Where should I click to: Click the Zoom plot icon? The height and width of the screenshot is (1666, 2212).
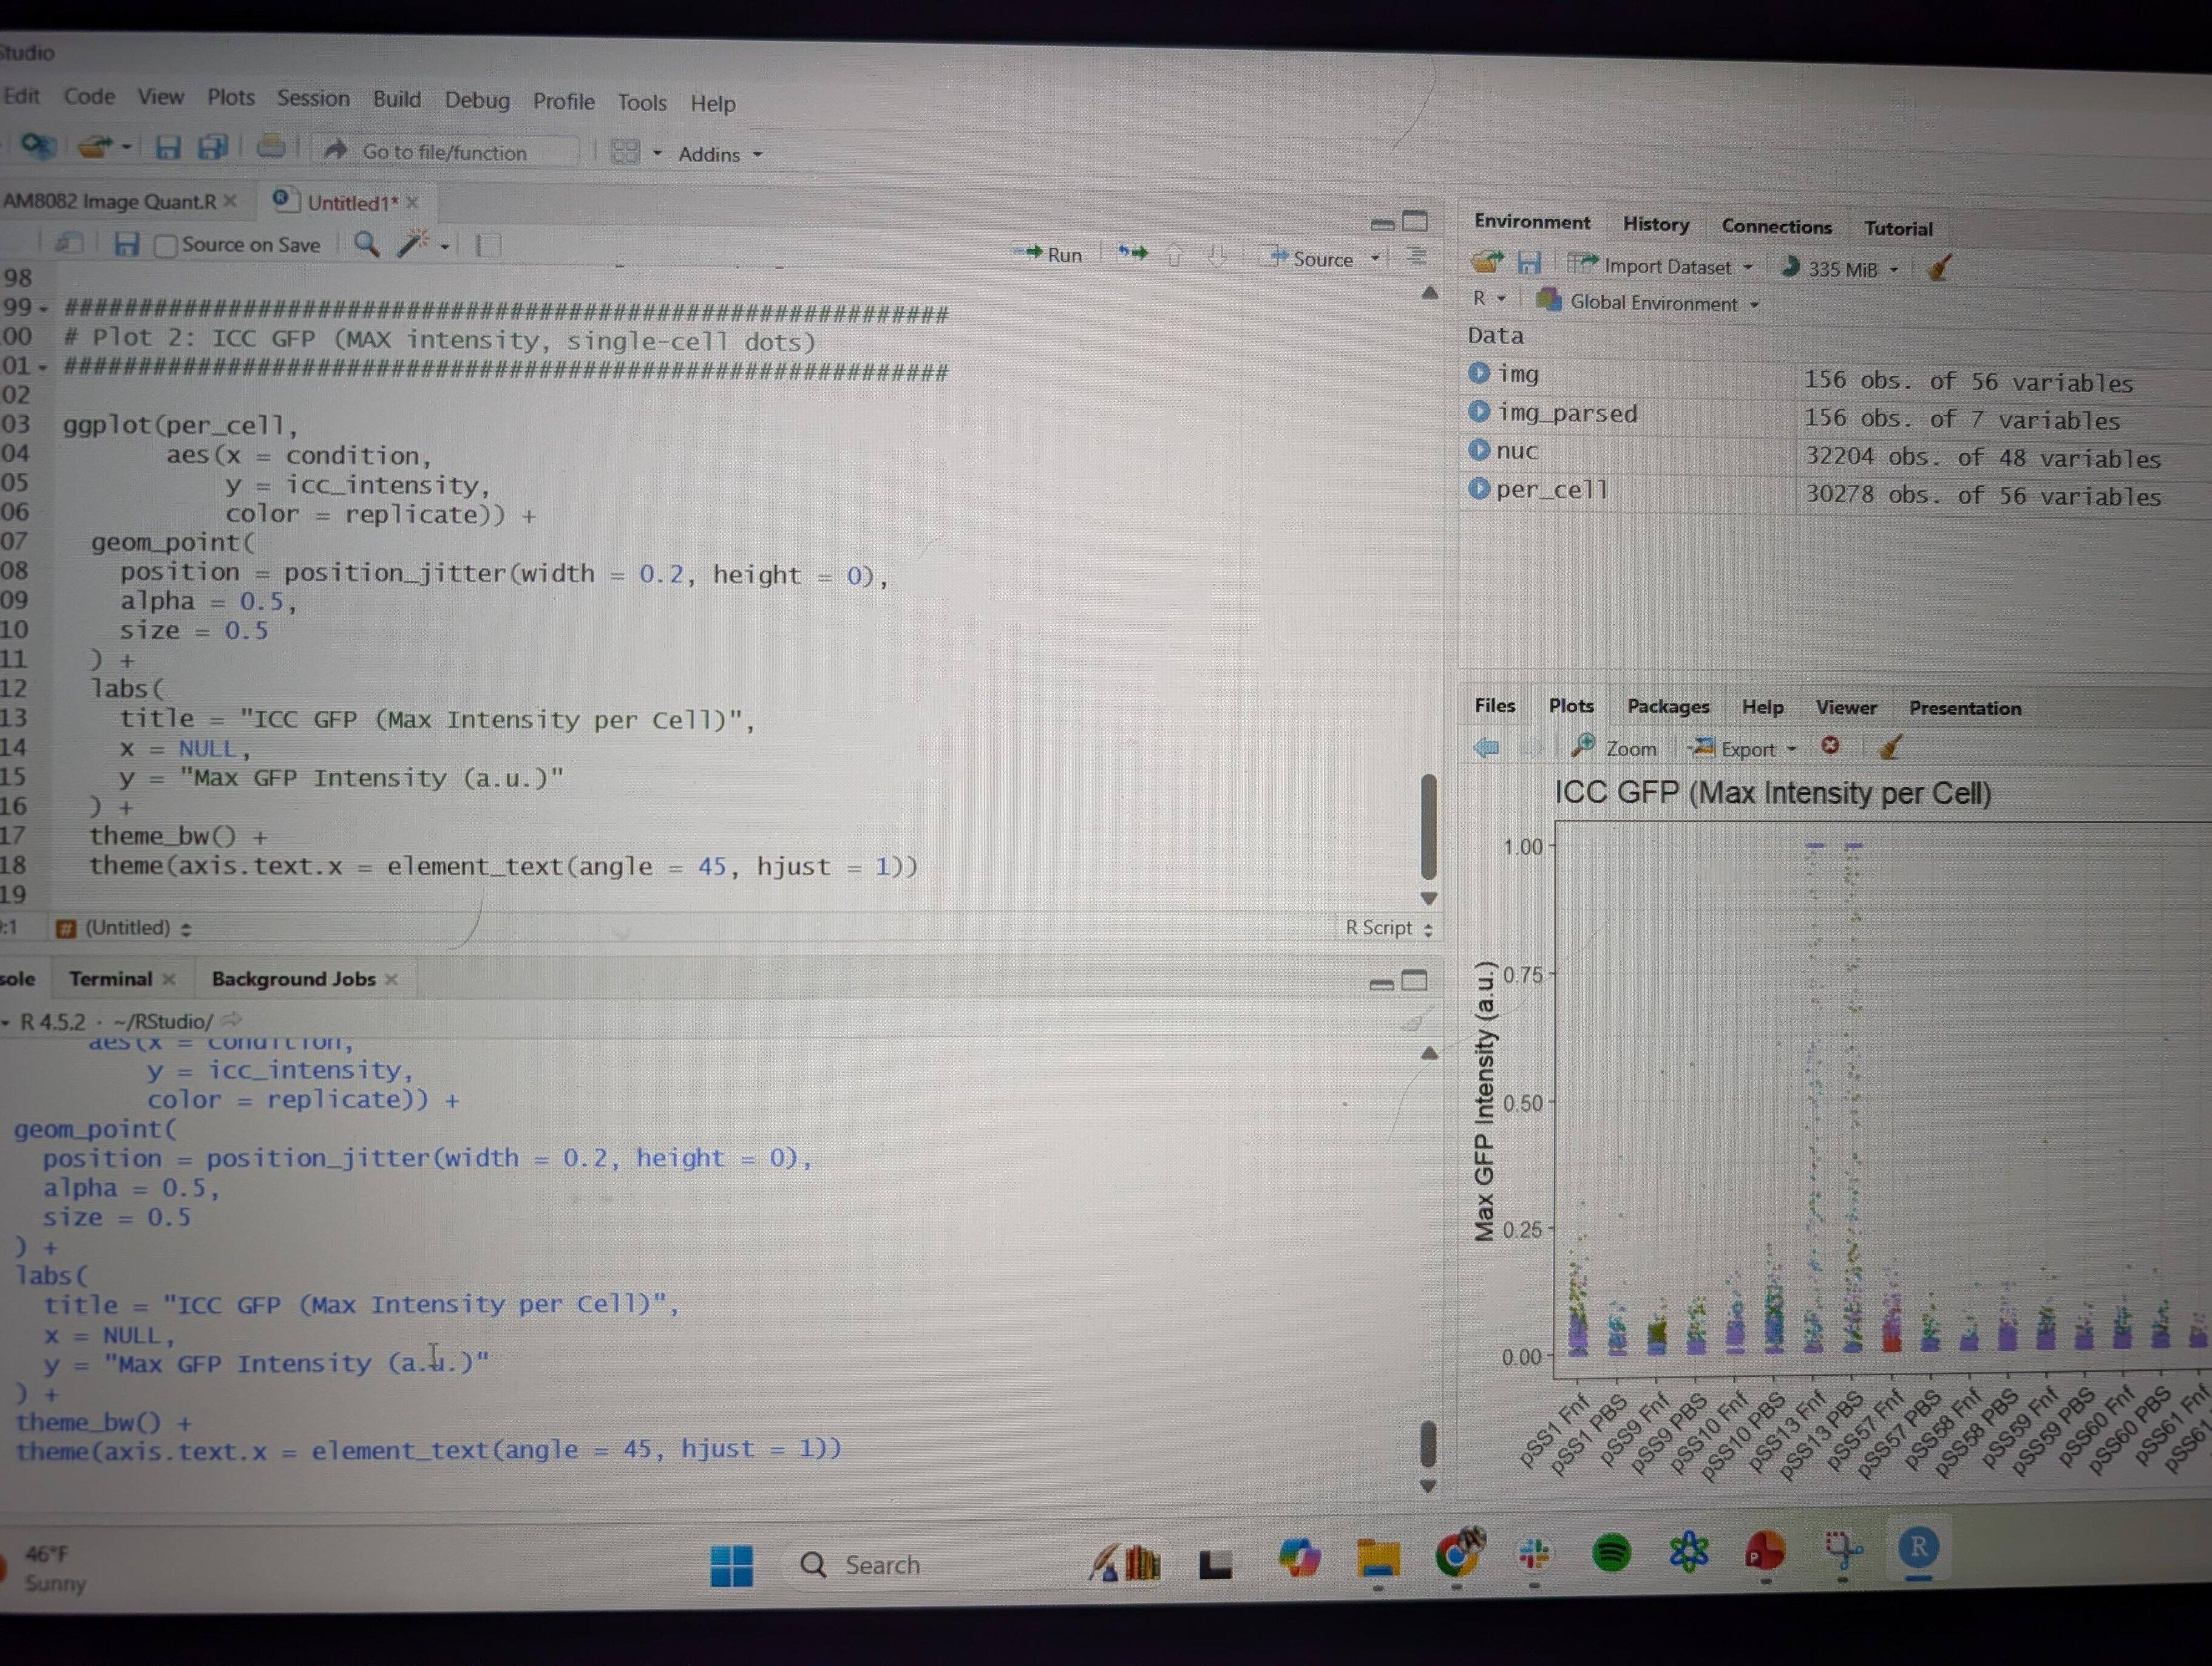pyautogui.click(x=1614, y=747)
